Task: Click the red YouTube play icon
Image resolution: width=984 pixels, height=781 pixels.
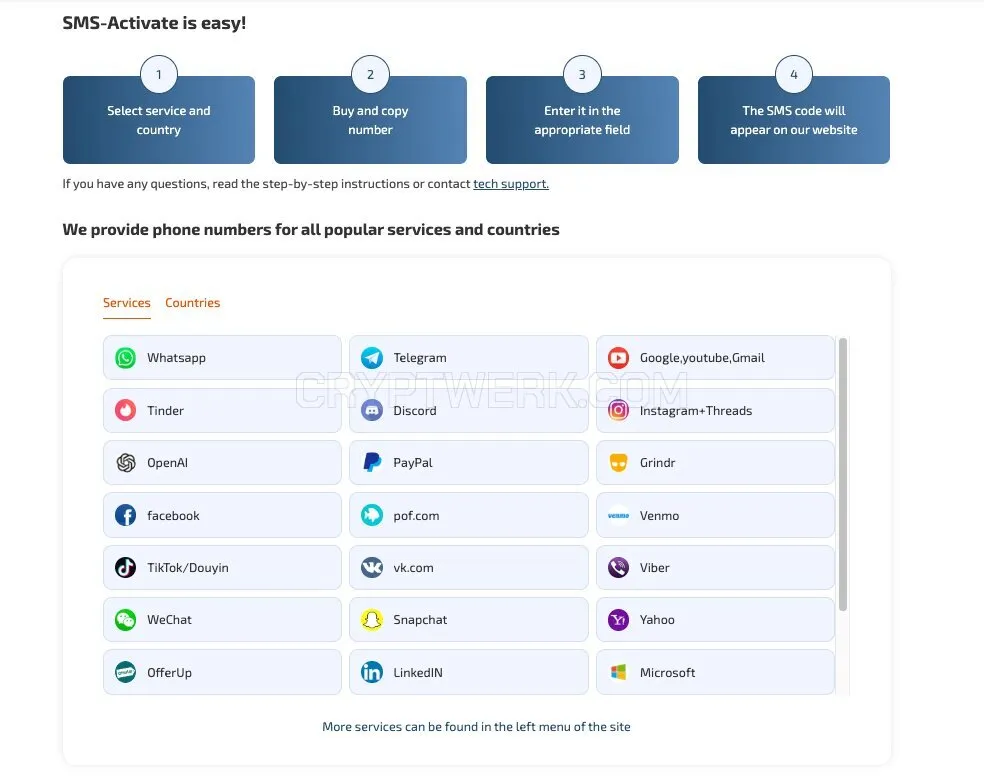Action: (618, 358)
